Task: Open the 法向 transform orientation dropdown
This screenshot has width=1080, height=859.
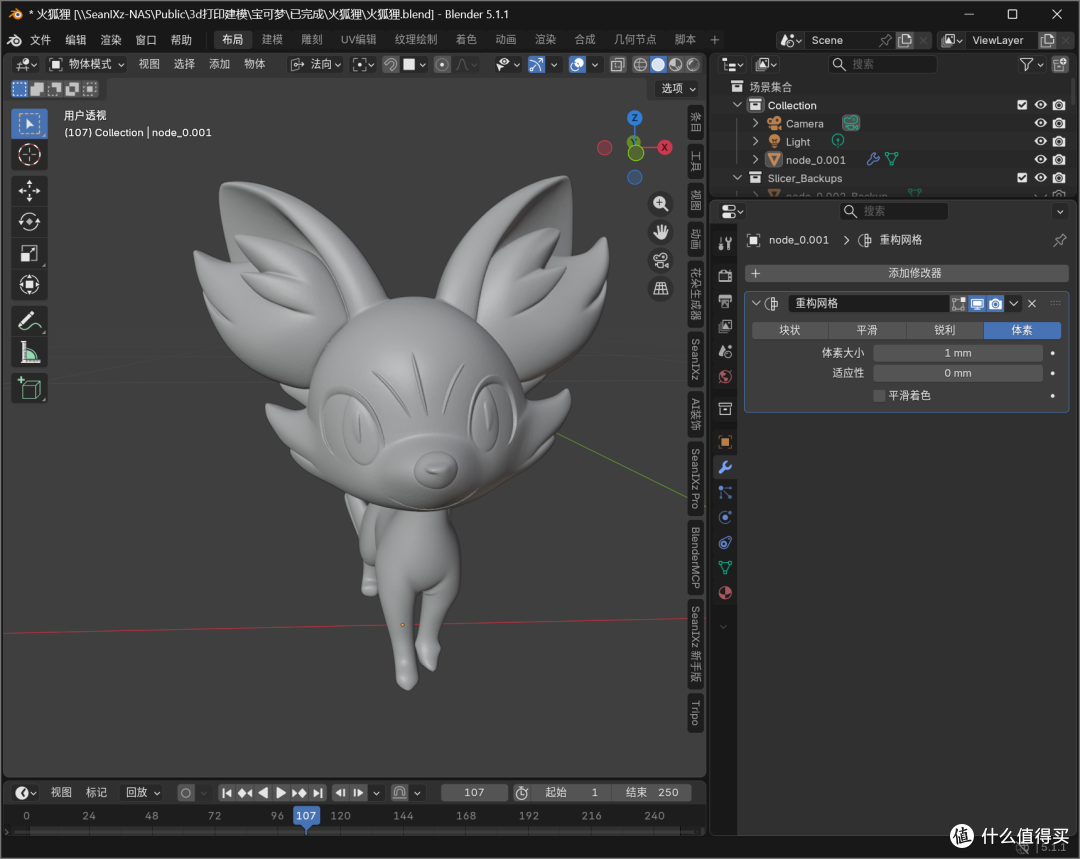Action: pos(316,64)
